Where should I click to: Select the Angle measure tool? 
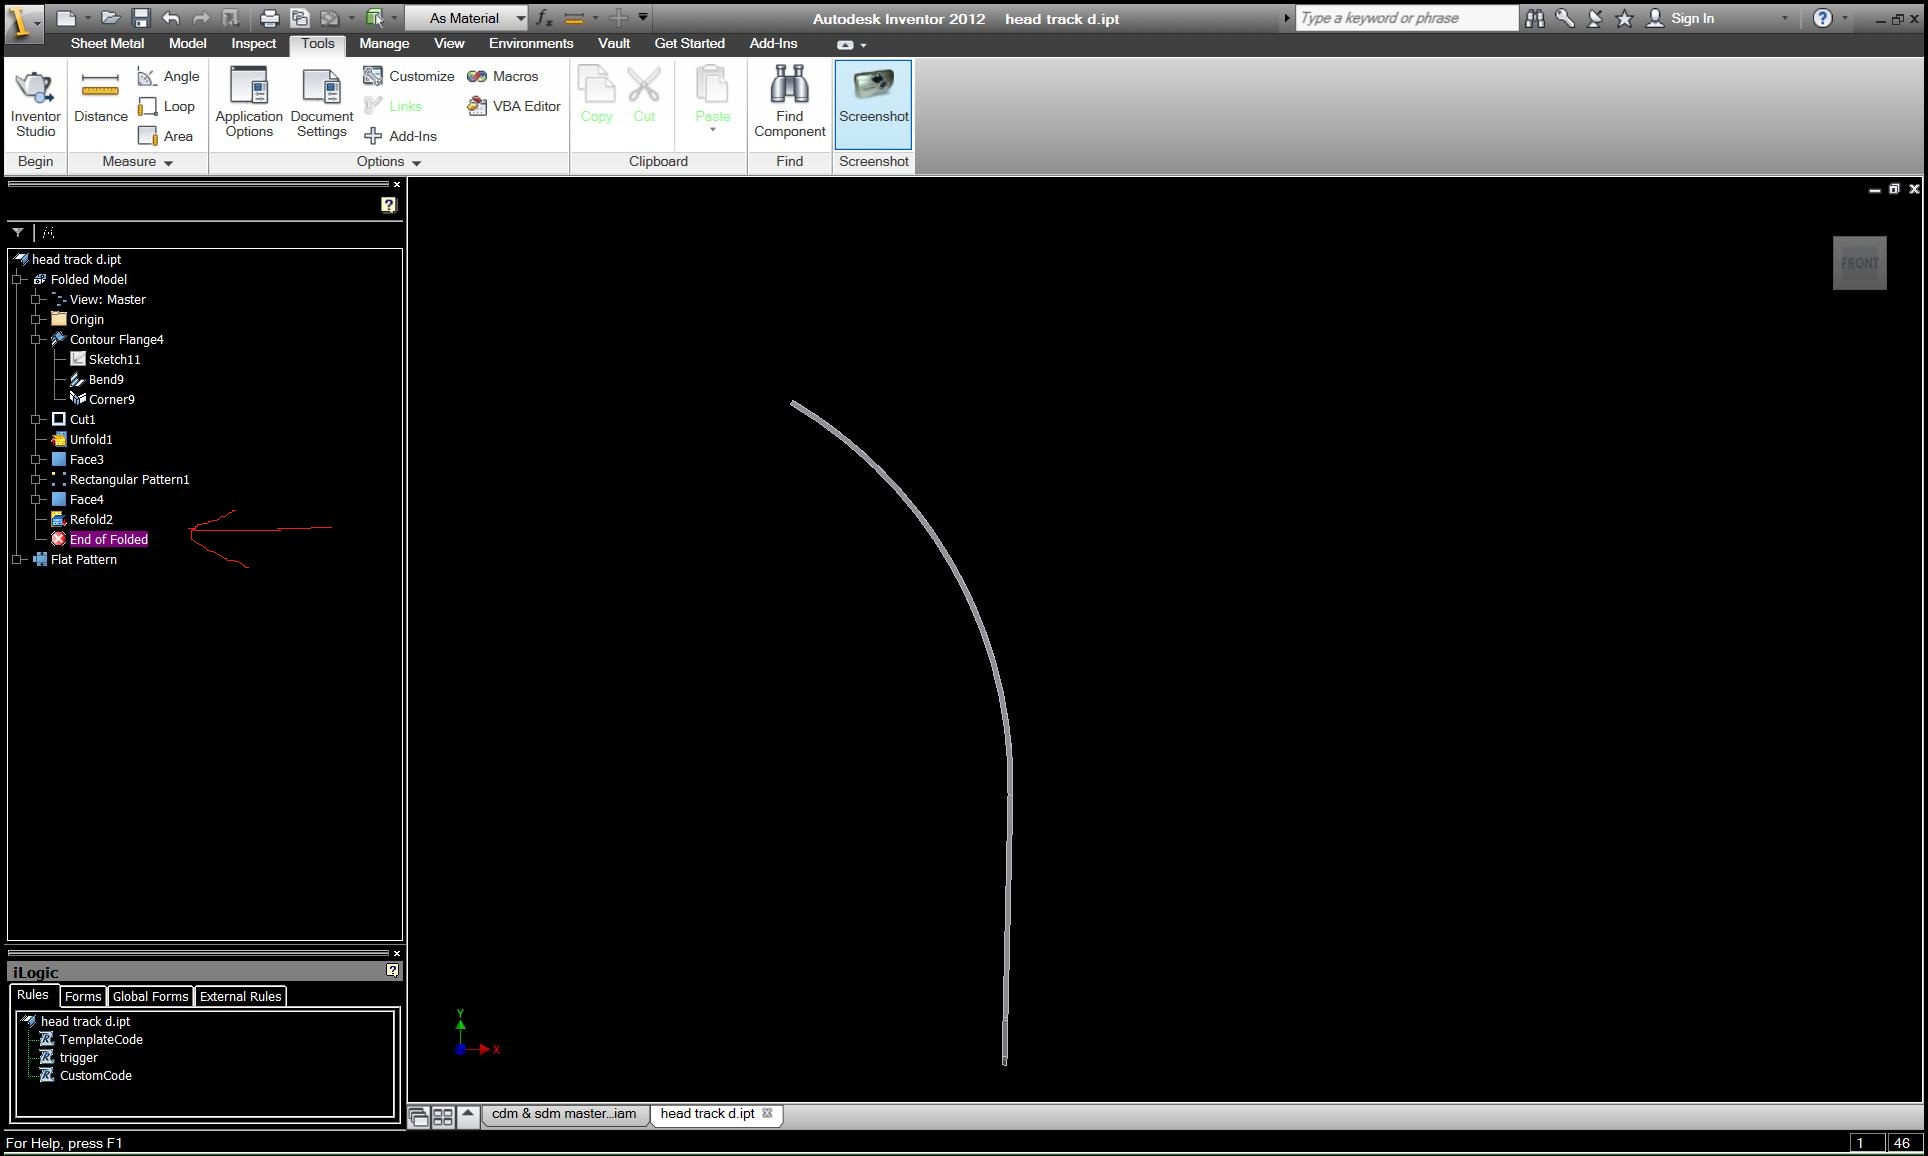click(x=168, y=76)
